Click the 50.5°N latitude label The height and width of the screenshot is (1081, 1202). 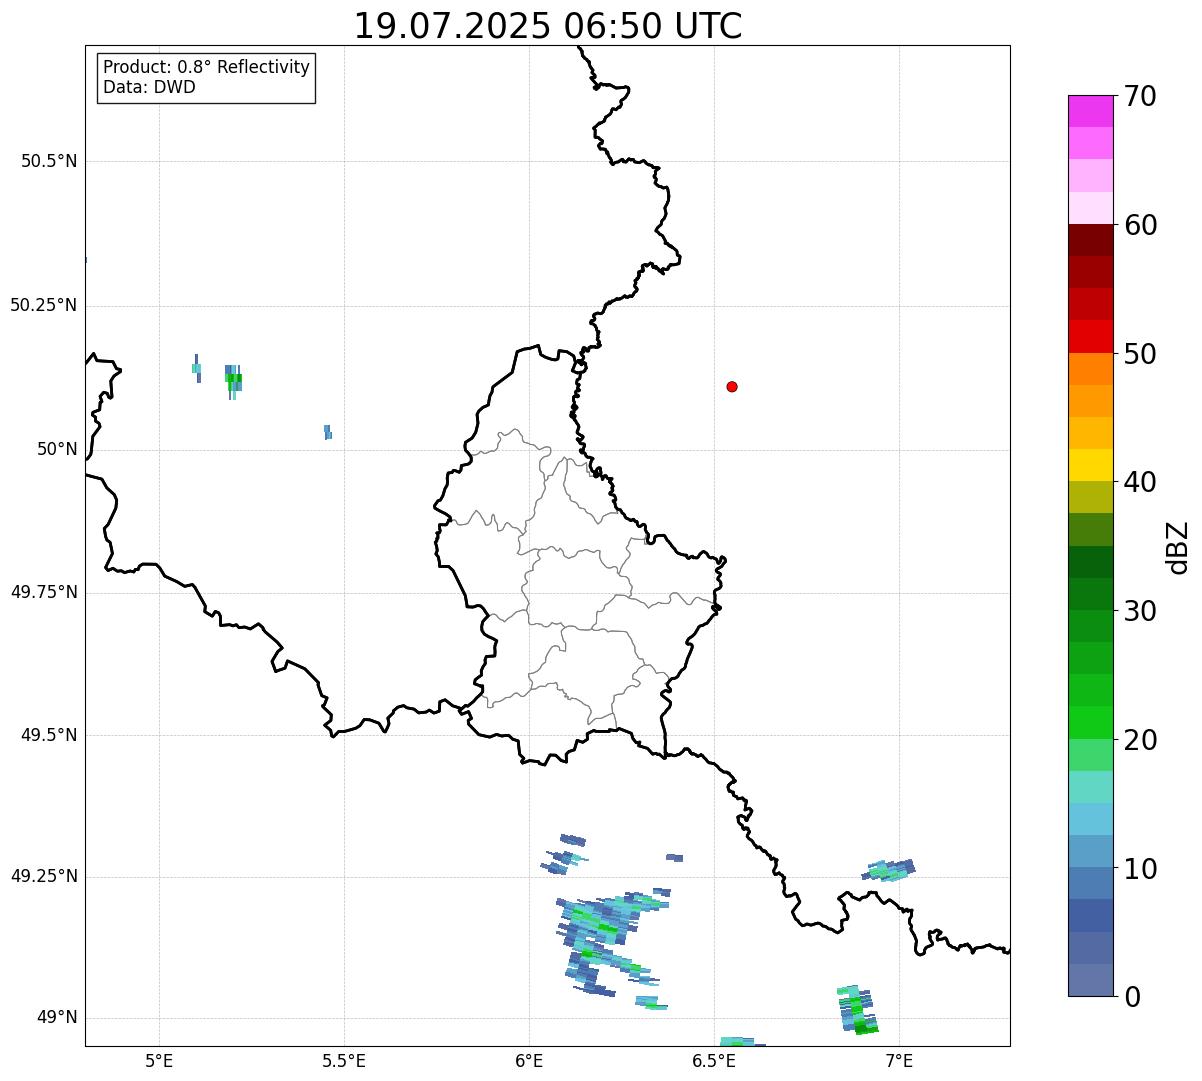(49, 161)
